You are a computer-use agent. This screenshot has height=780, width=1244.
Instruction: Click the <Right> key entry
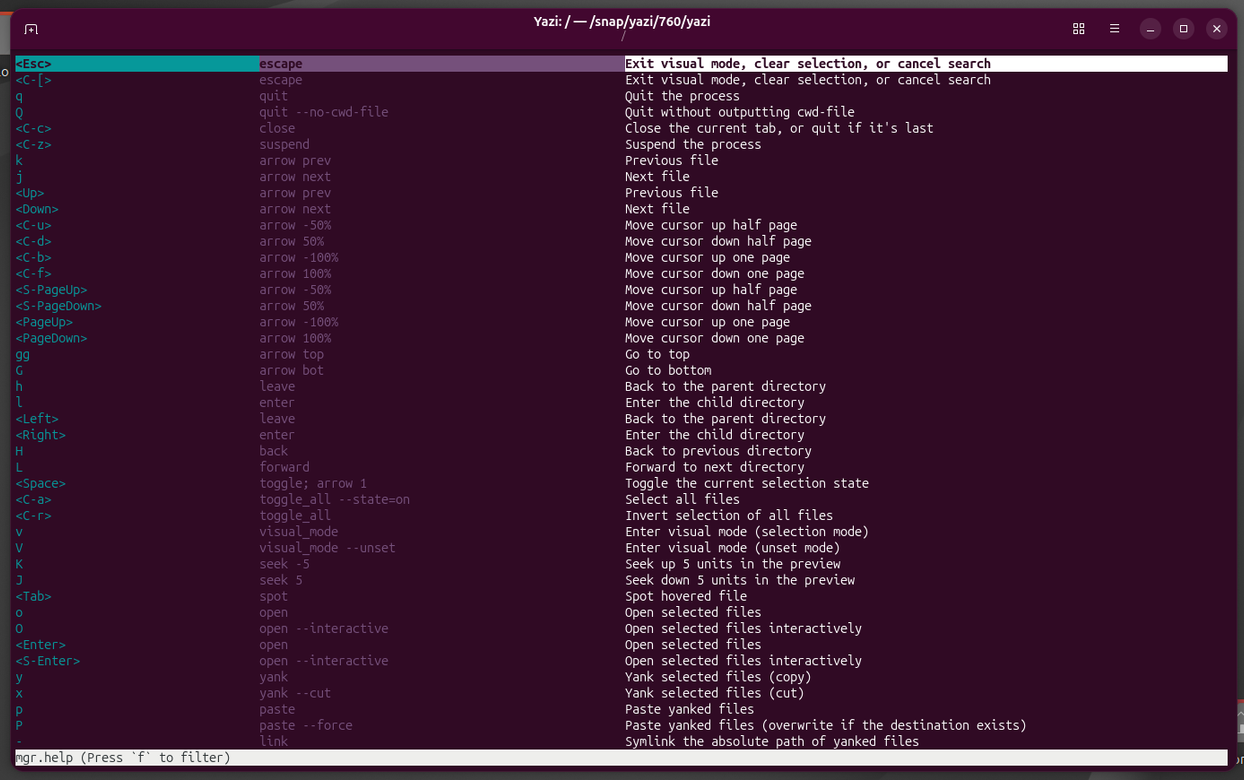pos(41,435)
